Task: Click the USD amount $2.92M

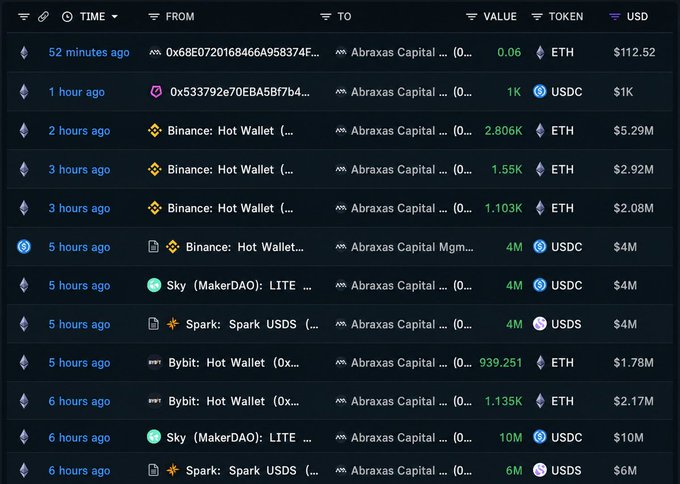Action: (x=634, y=170)
